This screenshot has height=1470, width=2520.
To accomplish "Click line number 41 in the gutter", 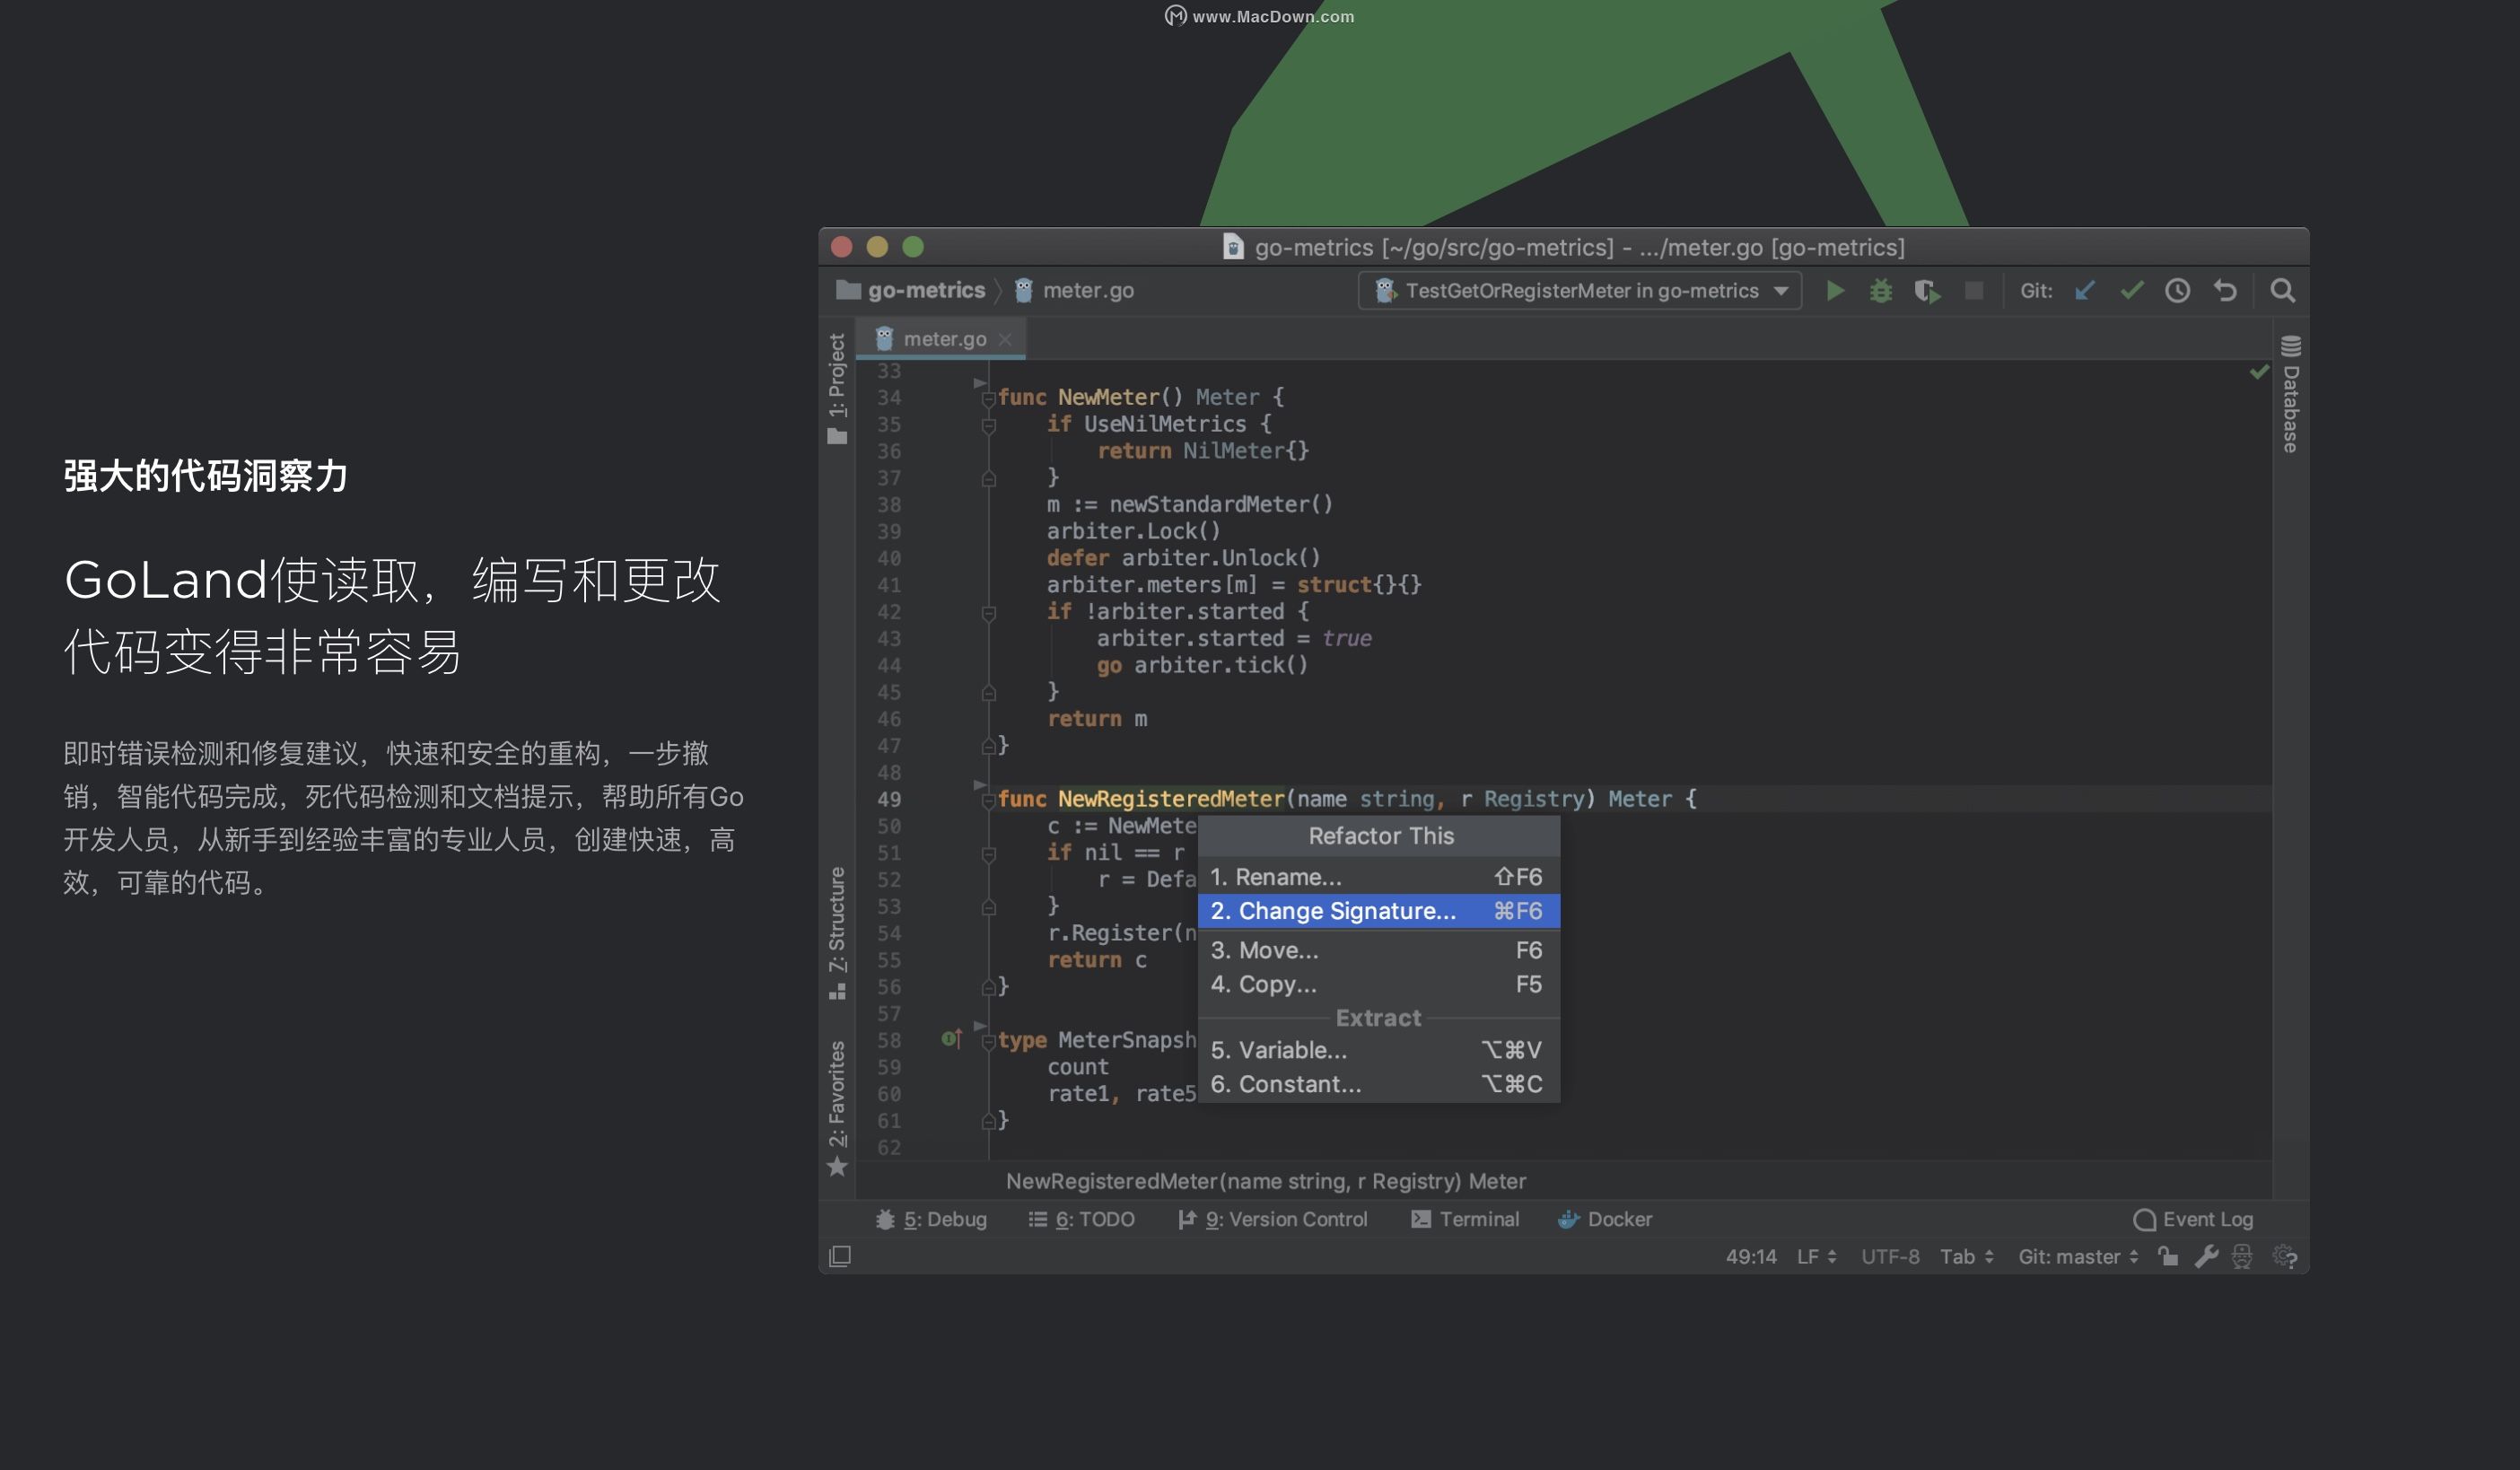I will coord(889,585).
